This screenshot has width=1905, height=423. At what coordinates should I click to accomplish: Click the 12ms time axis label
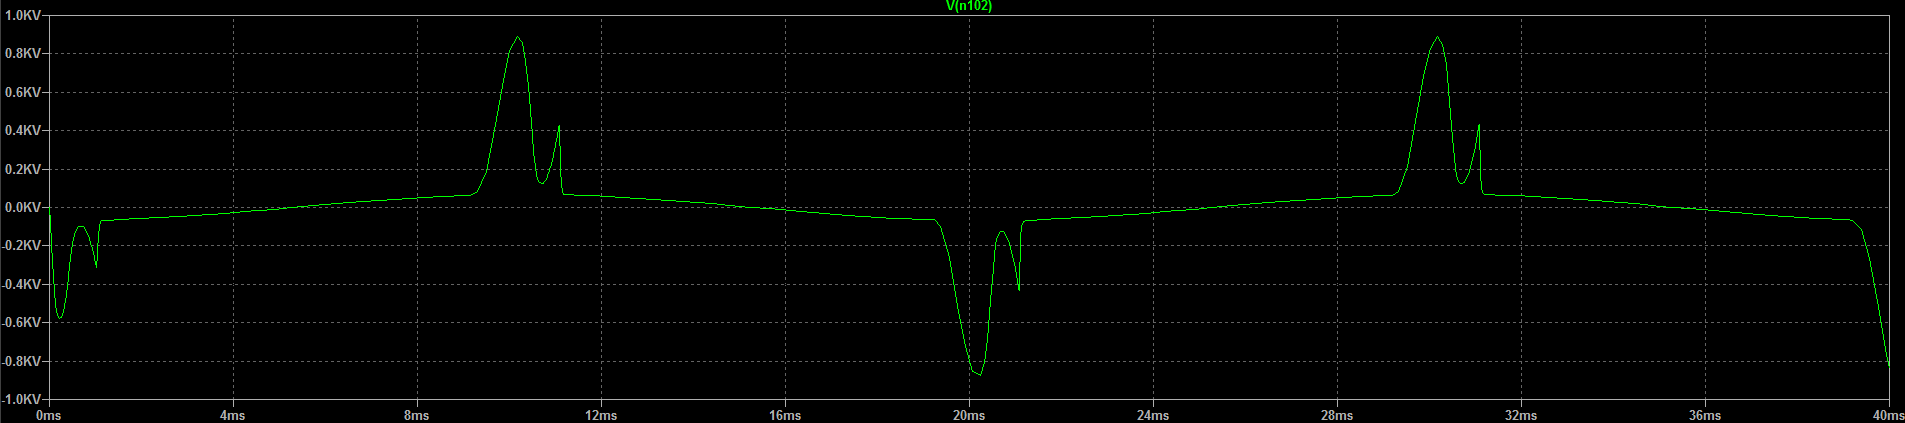click(600, 415)
